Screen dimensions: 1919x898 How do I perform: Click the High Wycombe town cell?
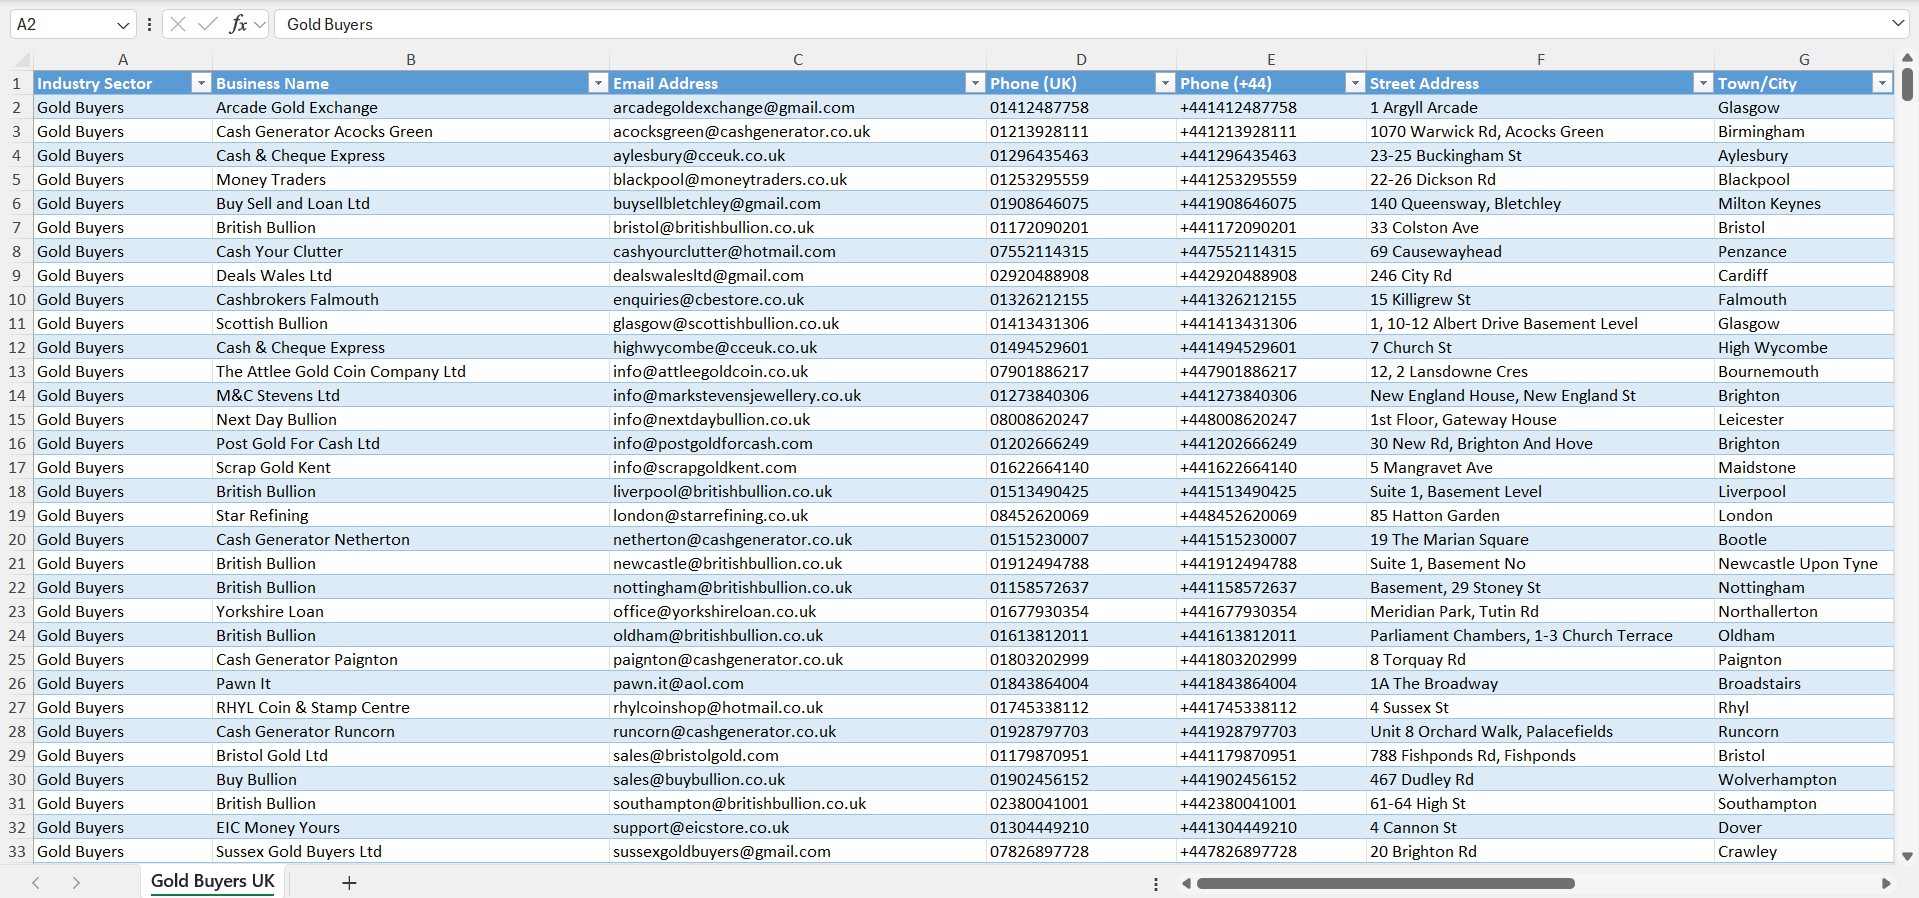1804,347
